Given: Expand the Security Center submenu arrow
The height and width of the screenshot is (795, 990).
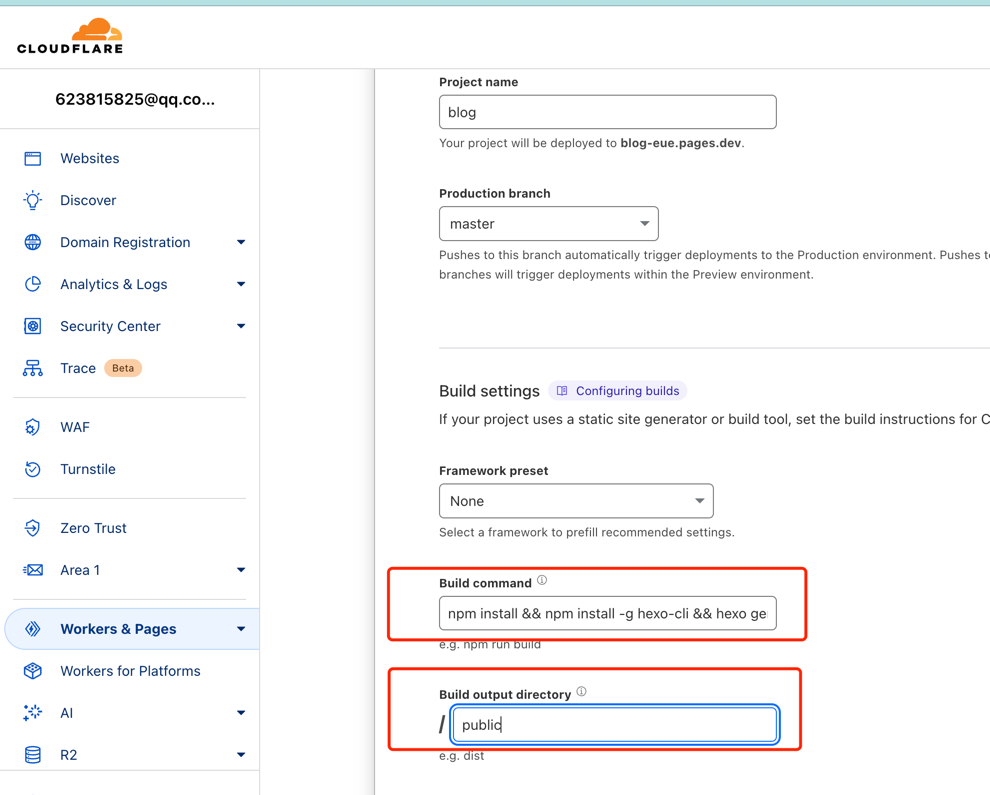Looking at the screenshot, I should tap(241, 326).
